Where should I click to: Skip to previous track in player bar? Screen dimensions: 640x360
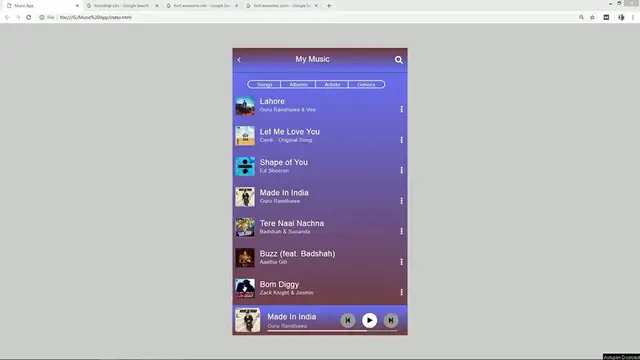coord(348,320)
